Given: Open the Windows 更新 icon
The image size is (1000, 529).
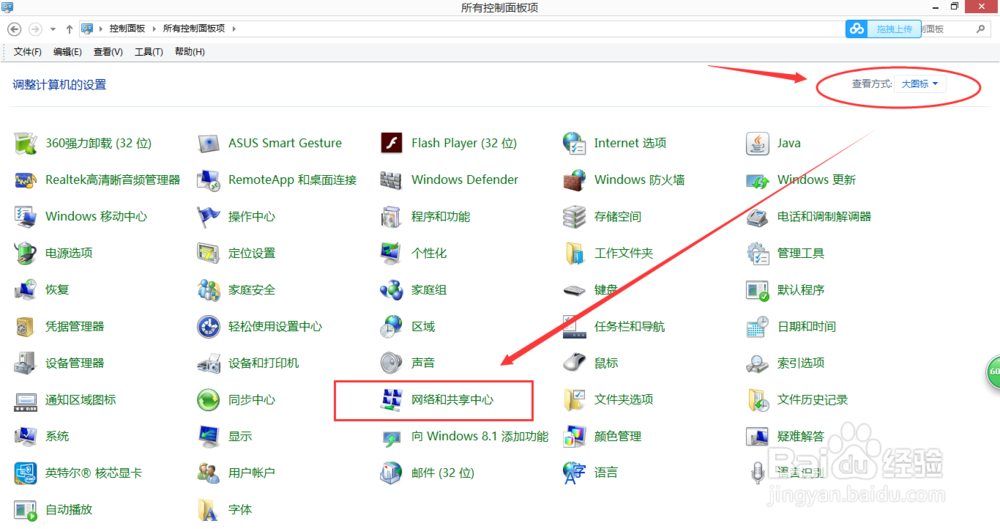Looking at the screenshot, I should tap(757, 180).
